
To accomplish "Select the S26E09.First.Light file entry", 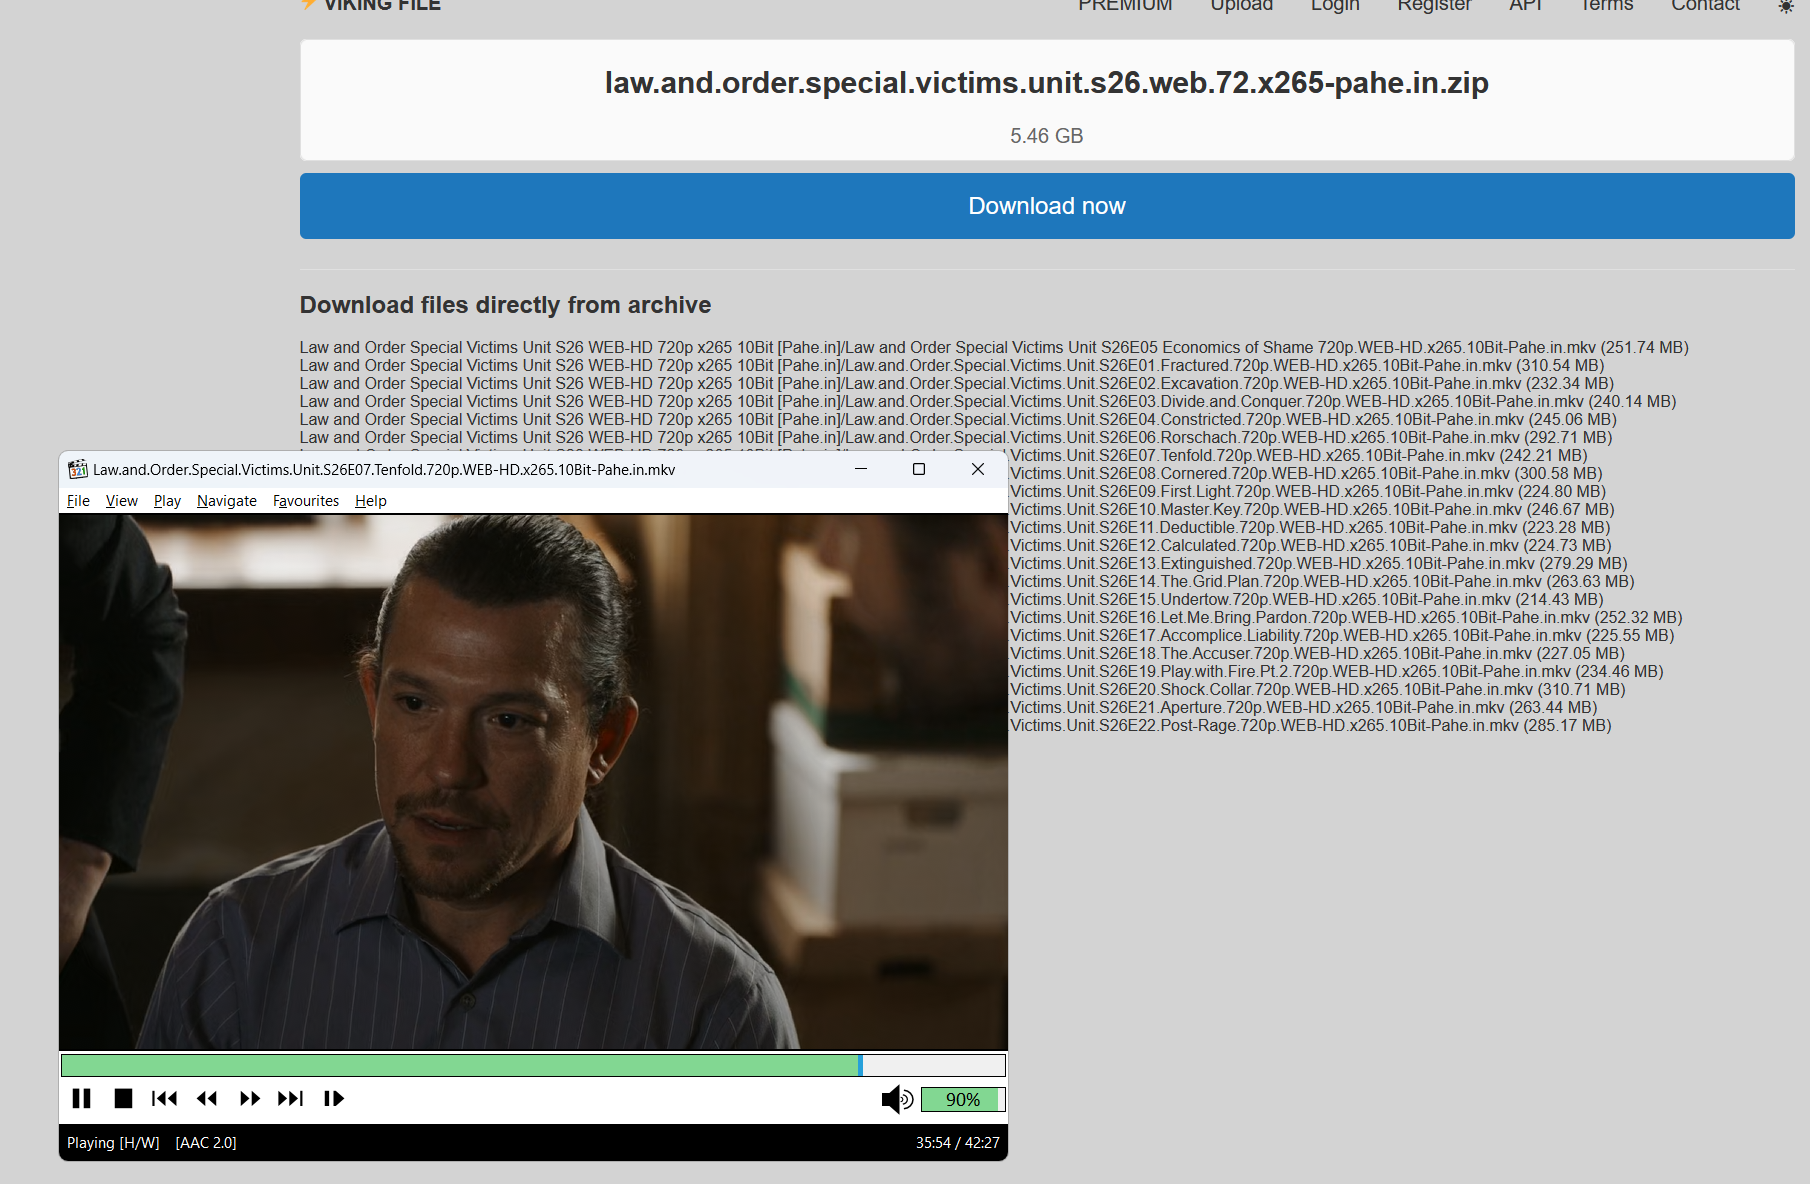I will pyautogui.click(x=1308, y=492).
